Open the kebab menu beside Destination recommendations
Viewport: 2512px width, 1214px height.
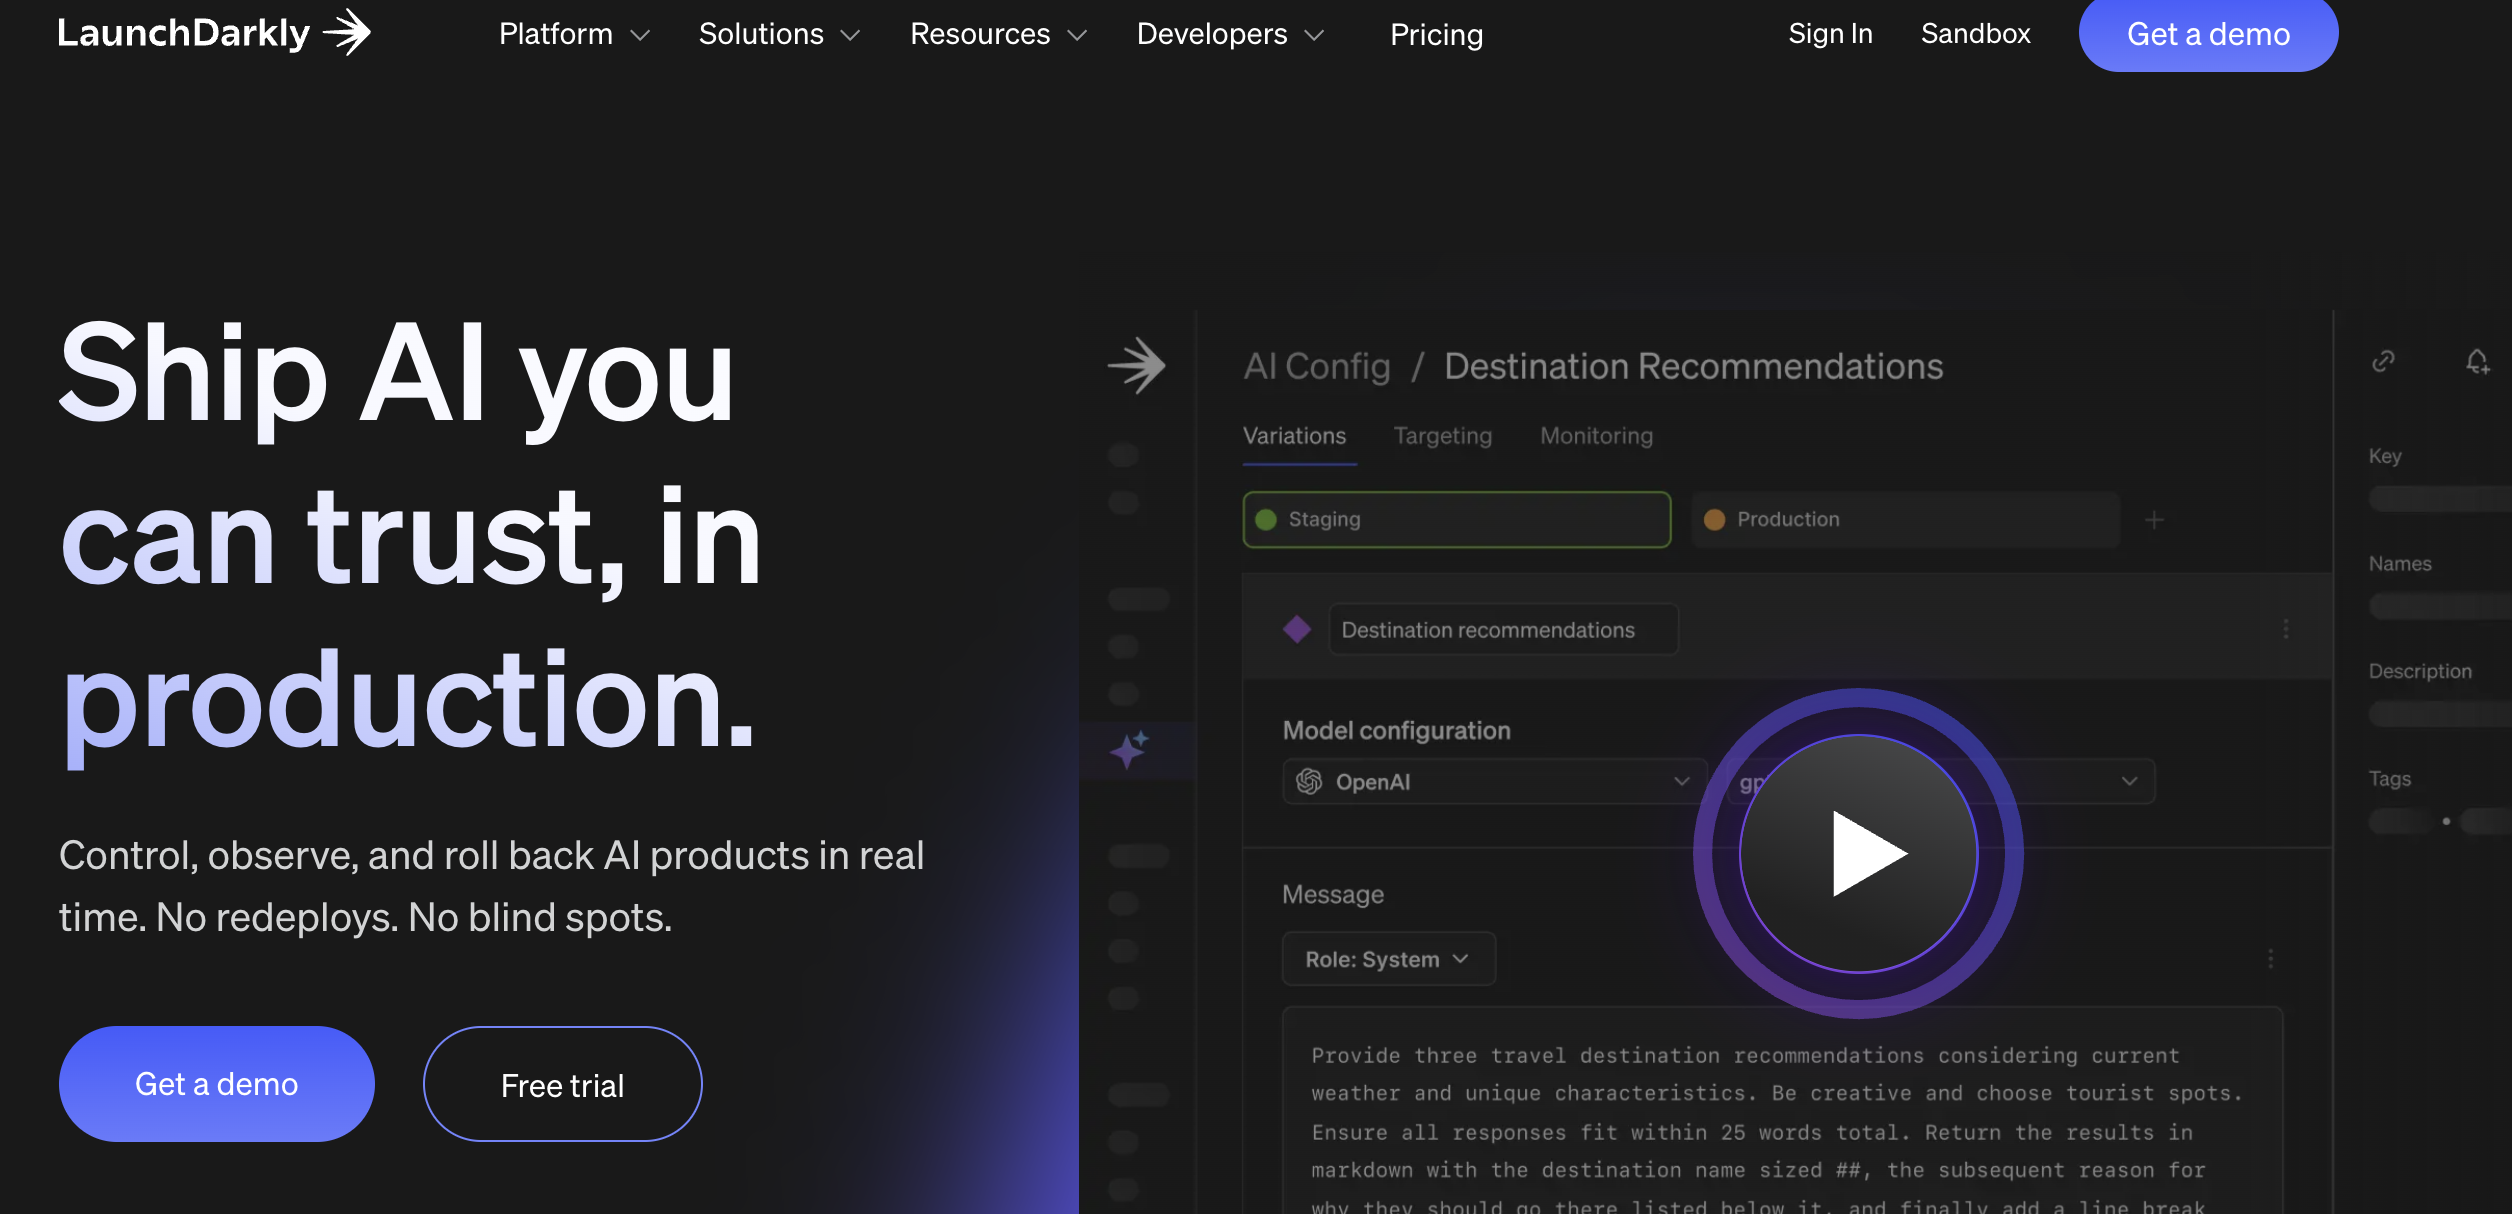click(2284, 630)
